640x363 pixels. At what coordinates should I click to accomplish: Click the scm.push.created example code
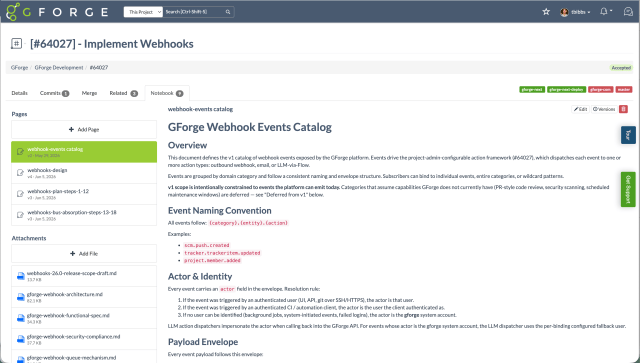coord(207,245)
